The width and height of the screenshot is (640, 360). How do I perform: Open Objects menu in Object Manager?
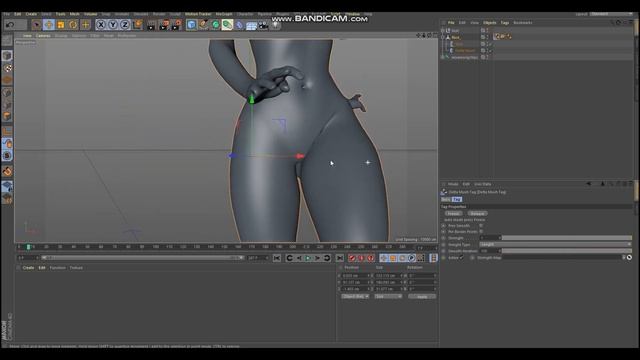point(489,23)
